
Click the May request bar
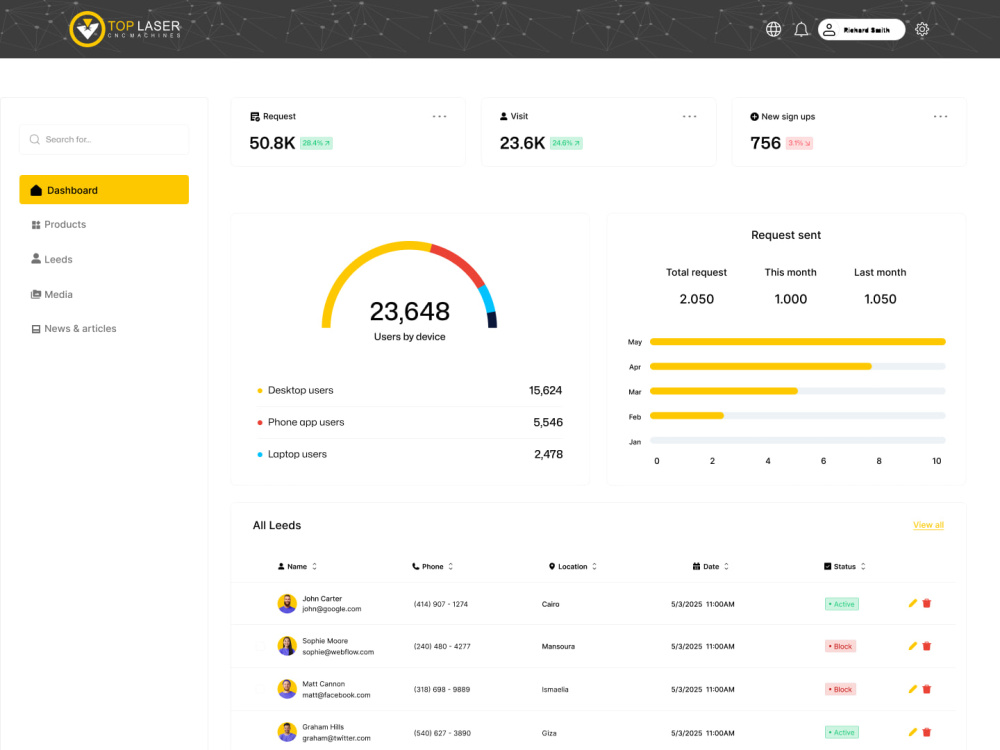point(797,342)
